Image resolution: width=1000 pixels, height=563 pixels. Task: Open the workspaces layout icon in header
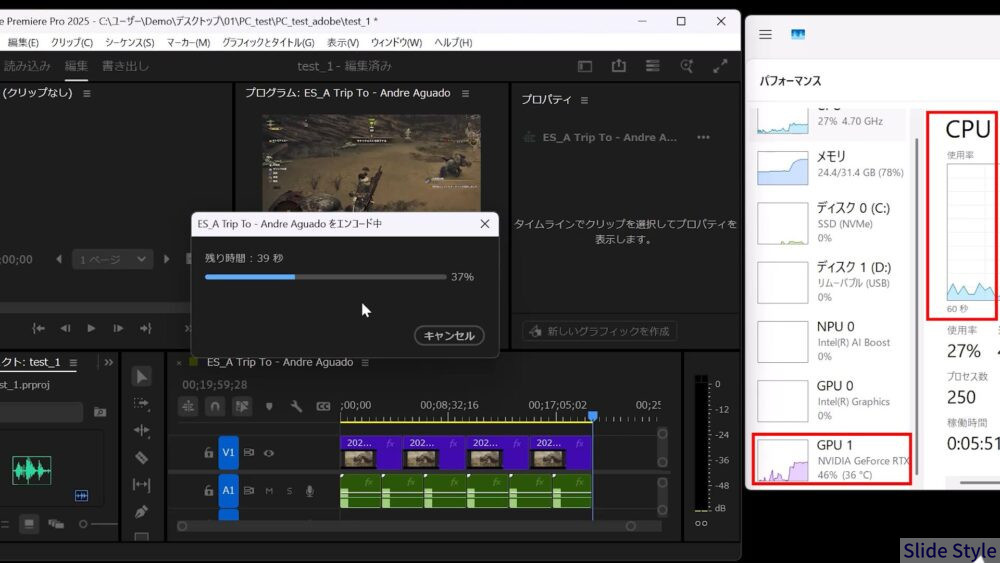[585, 66]
